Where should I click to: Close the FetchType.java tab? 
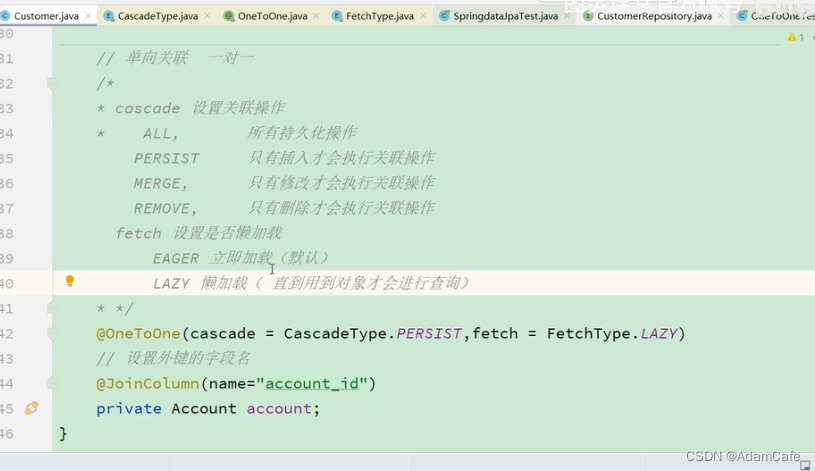[x=423, y=16]
